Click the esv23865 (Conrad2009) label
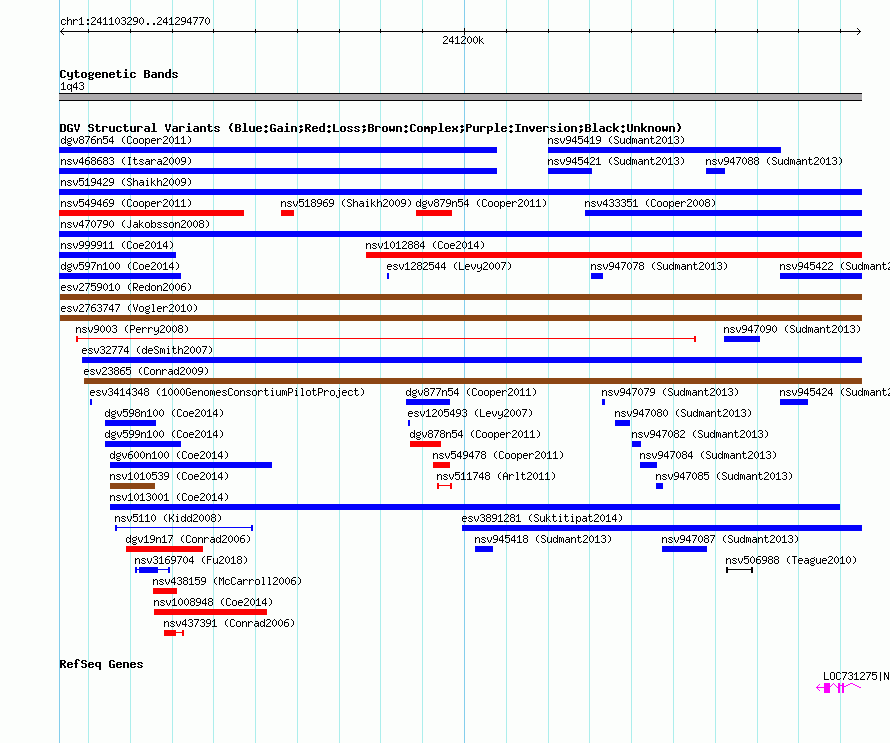This screenshot has height=743, width=890. click(x=146, y=371)
